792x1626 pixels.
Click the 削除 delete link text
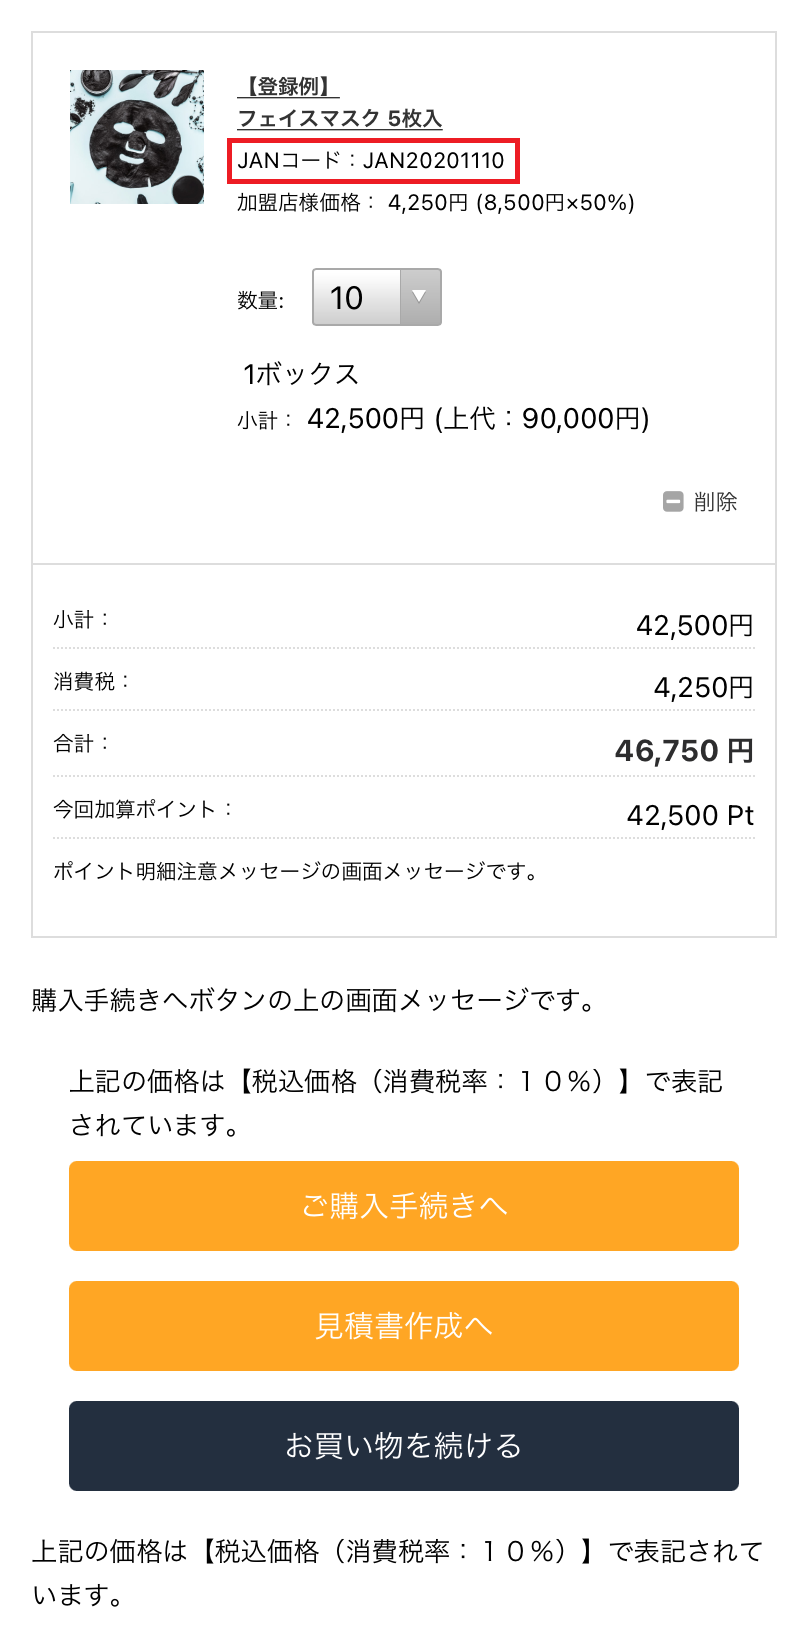[x=715, y=502]
